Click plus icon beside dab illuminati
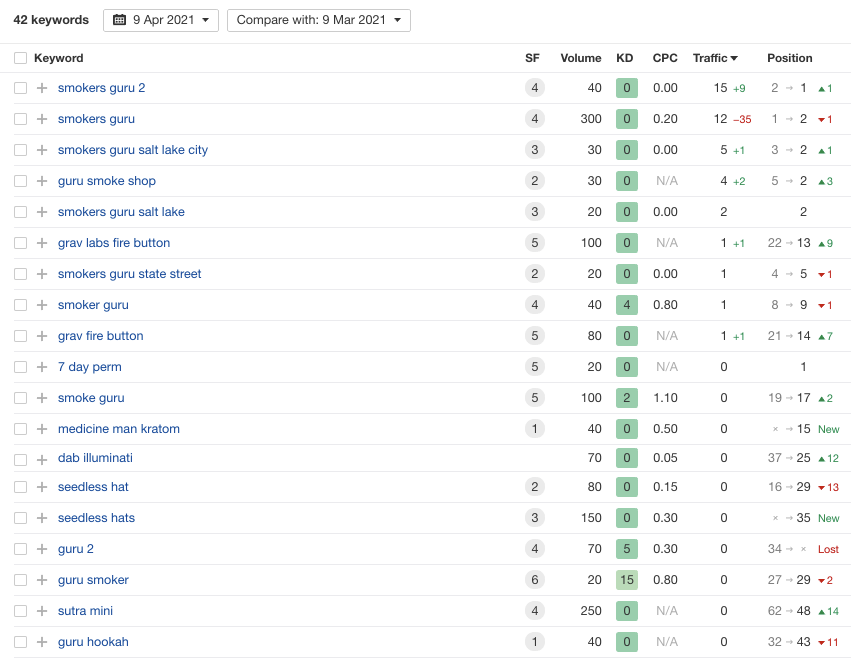This screenshot has height=660, width=851. point(42,460)
